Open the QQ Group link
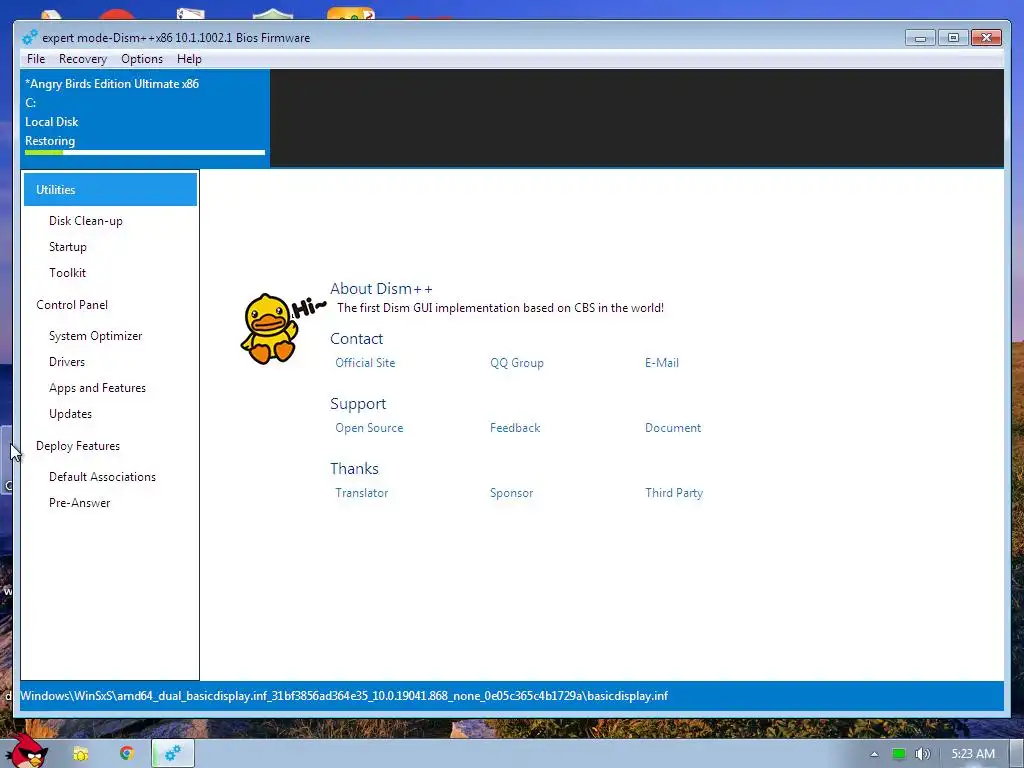 click(517, 362)
